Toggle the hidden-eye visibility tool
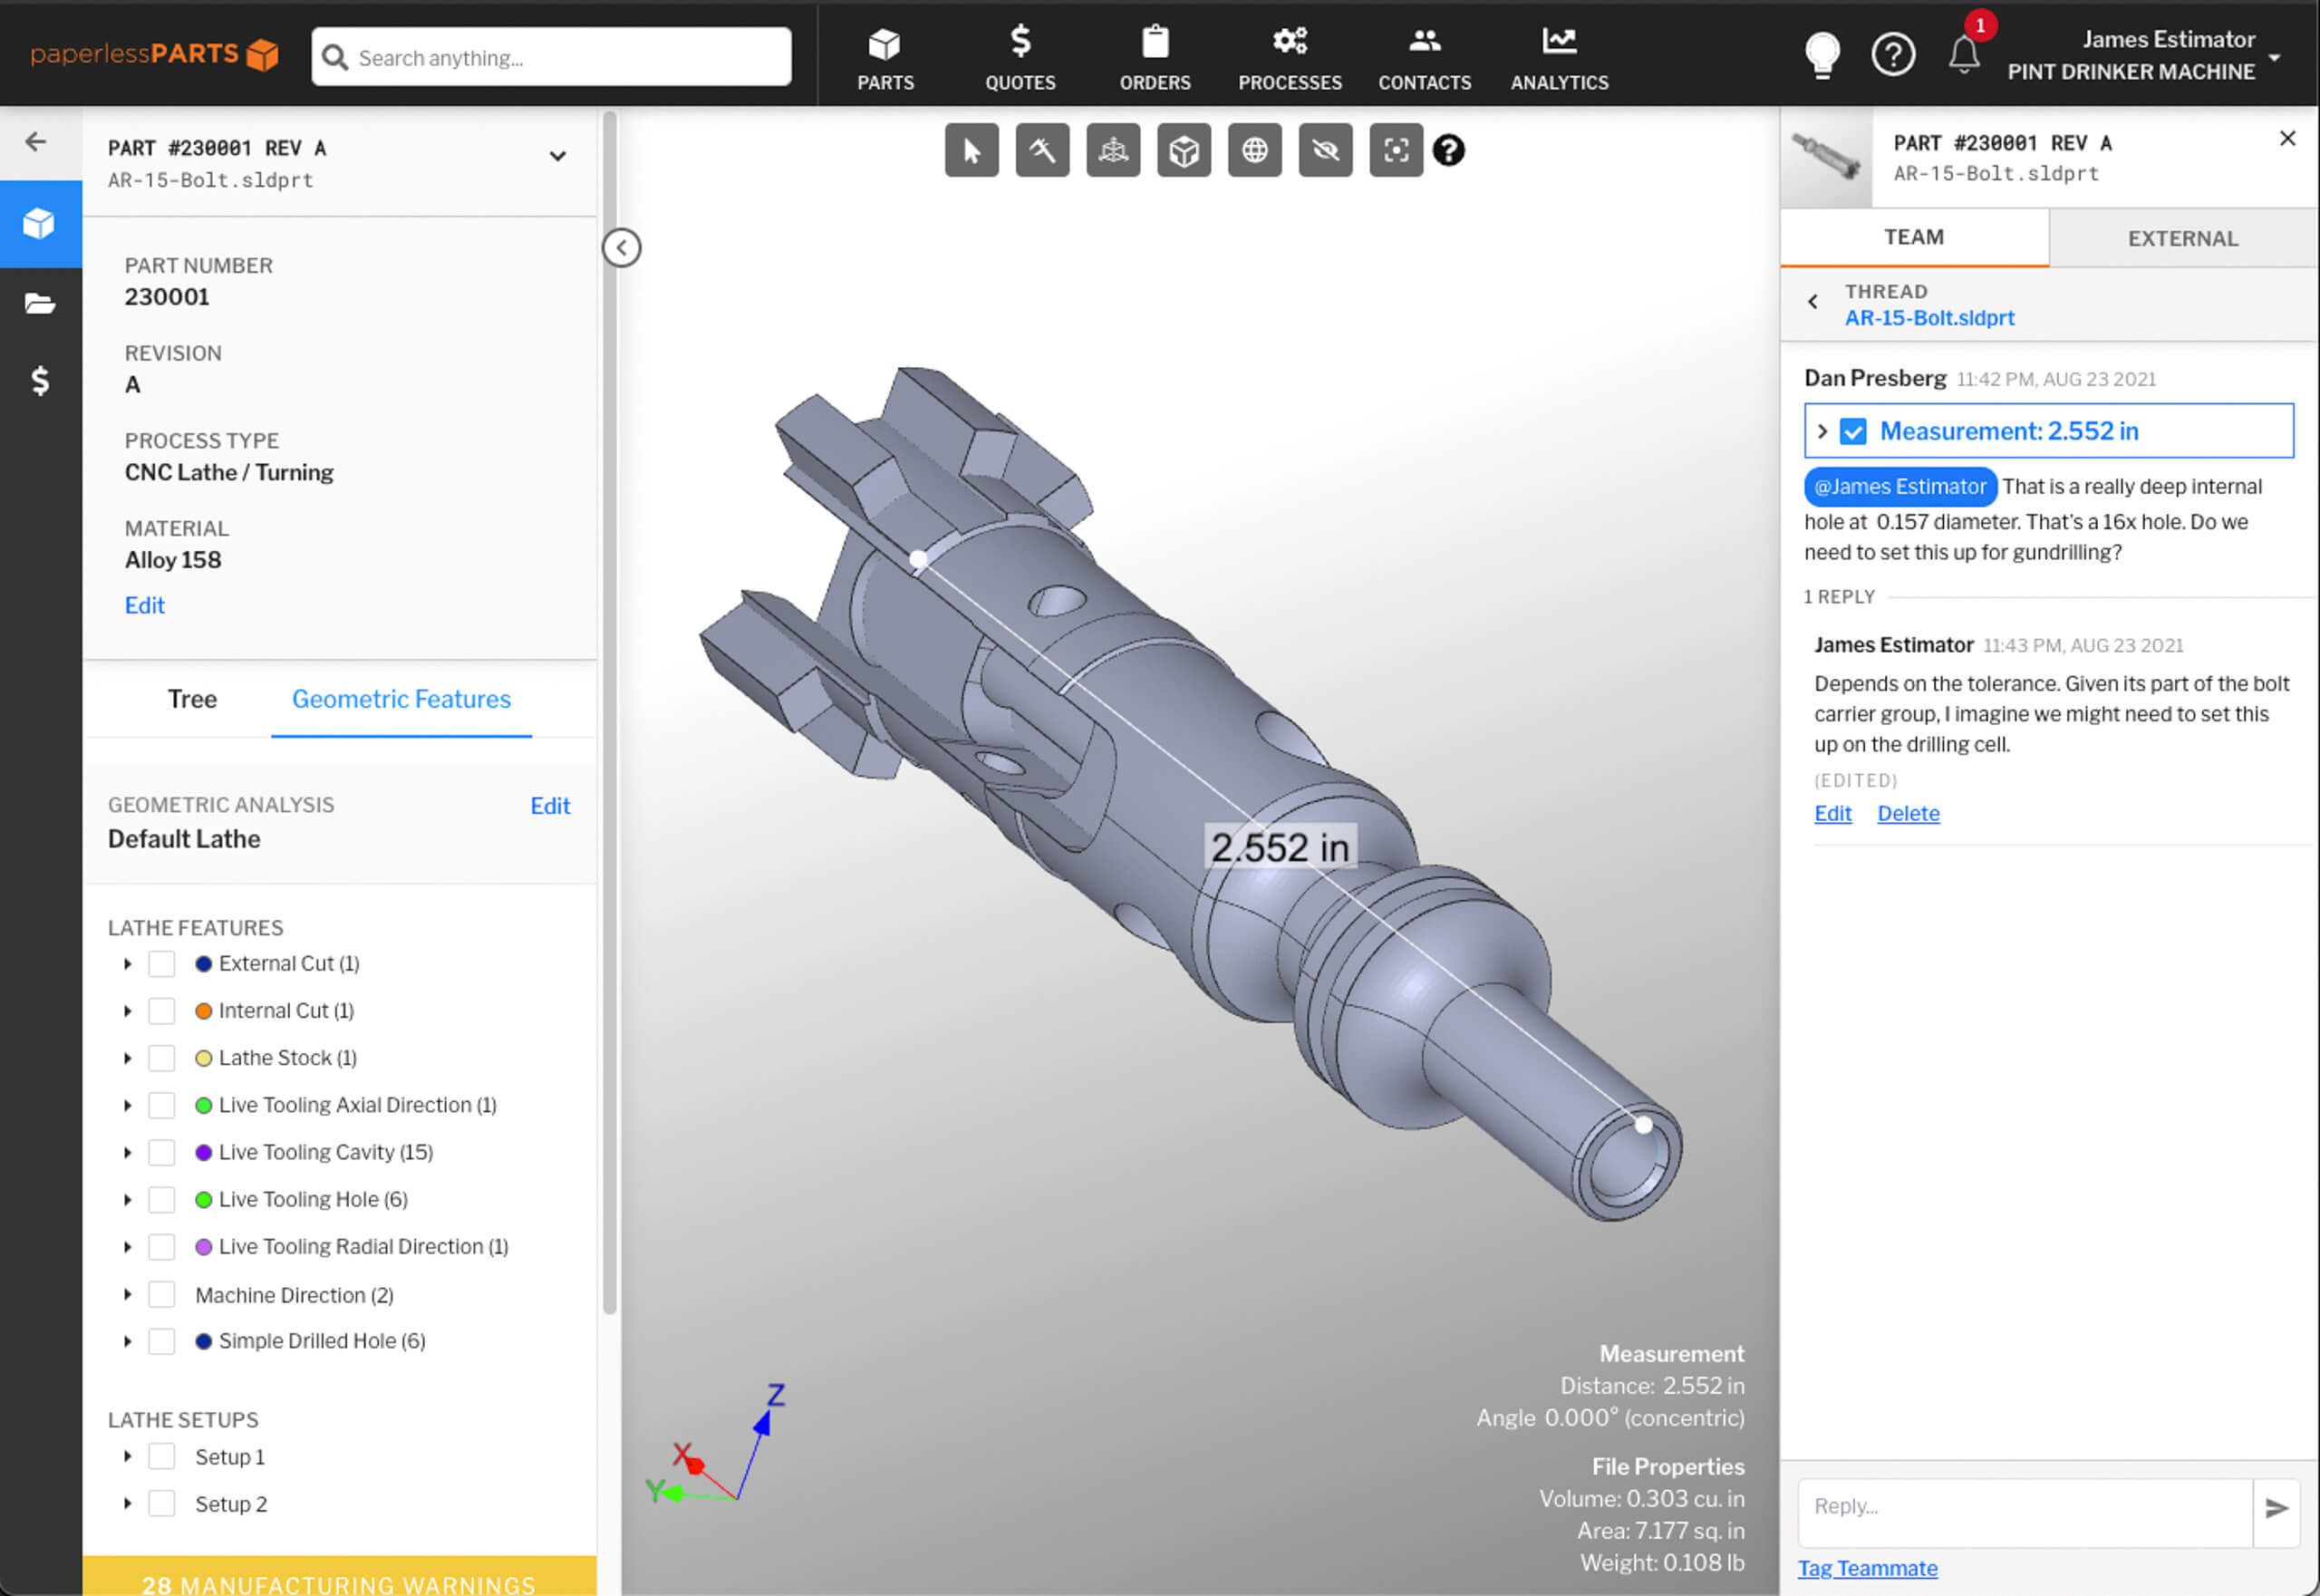This screenshot has width=2320, height=1596. coord(1325,150)
